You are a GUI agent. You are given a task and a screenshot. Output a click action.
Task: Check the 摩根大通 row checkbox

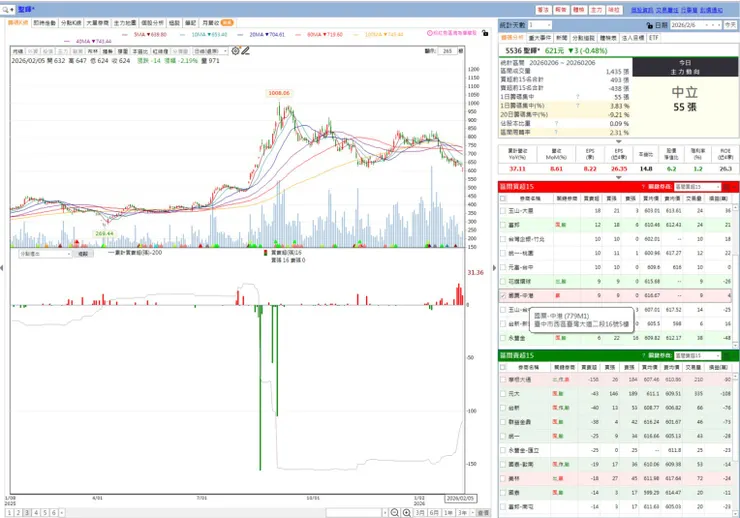[x=503, y=379]
